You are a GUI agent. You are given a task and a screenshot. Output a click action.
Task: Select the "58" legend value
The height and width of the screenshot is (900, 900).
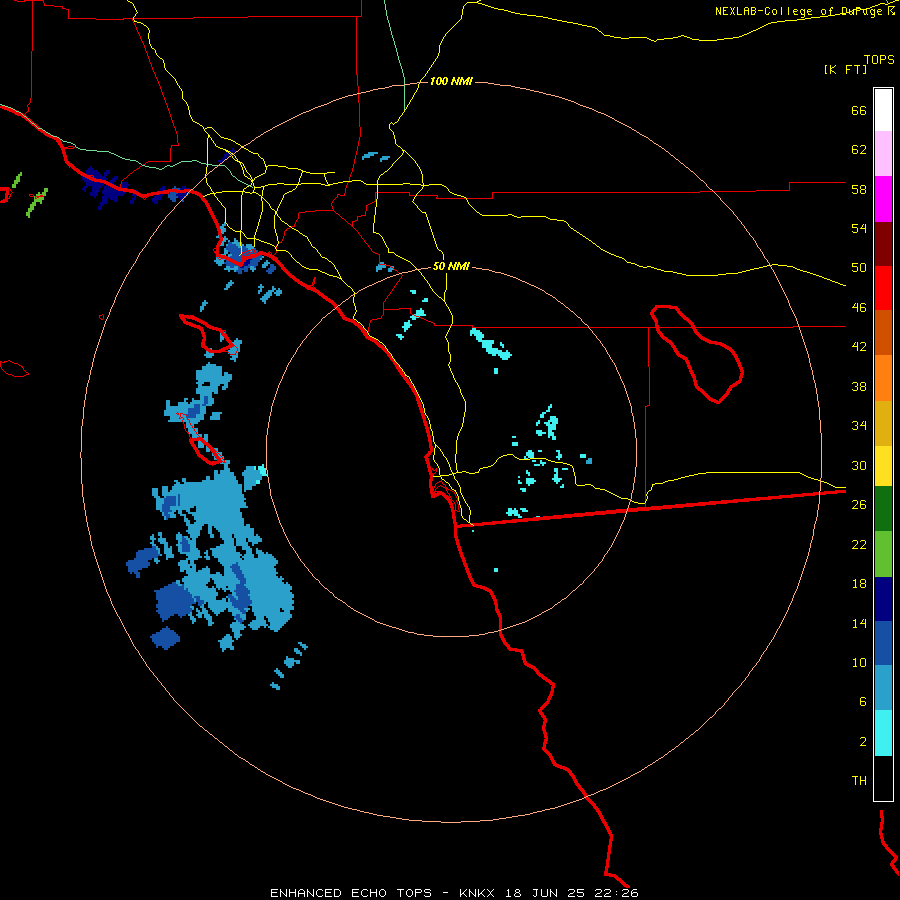(x=859, y=189)
